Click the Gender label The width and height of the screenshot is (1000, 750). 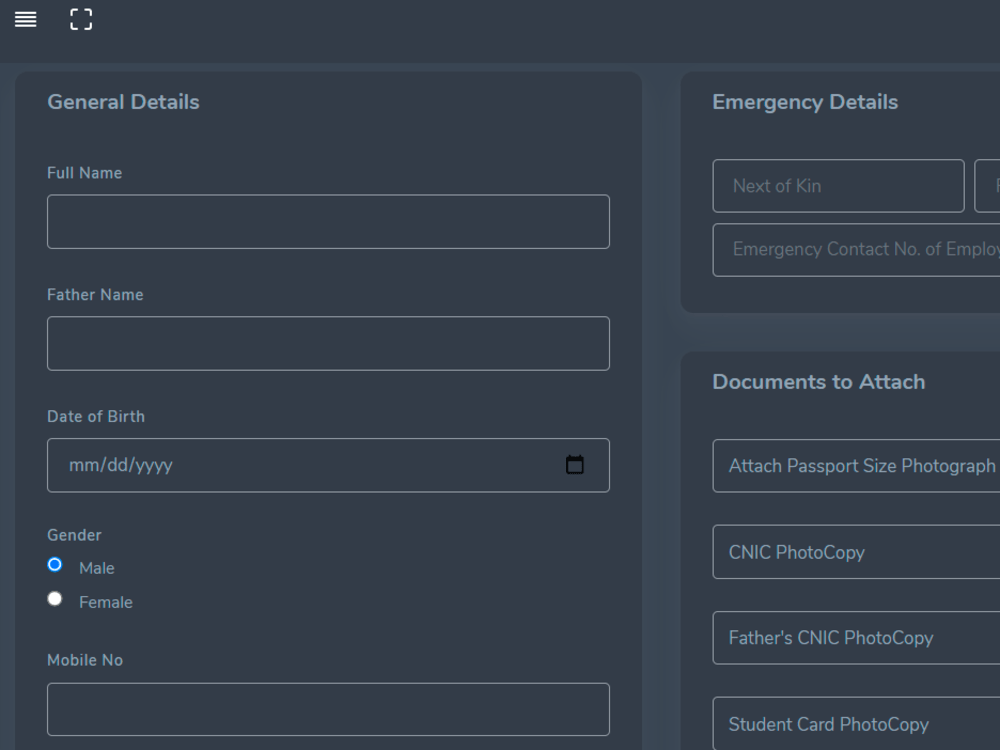[74, 535]
